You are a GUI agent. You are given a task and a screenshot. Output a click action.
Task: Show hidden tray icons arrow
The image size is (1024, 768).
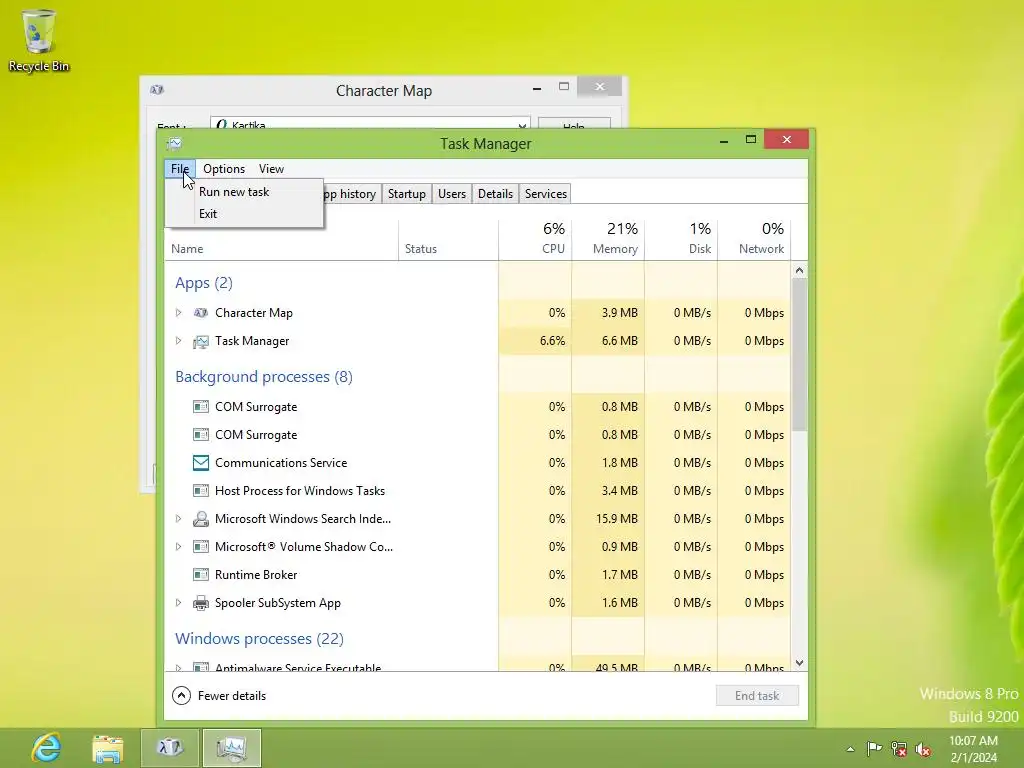coord(850,749)
